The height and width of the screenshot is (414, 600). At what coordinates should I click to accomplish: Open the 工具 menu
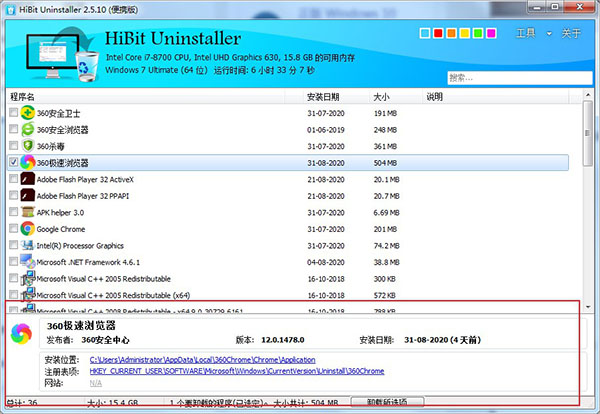point(526,33)
